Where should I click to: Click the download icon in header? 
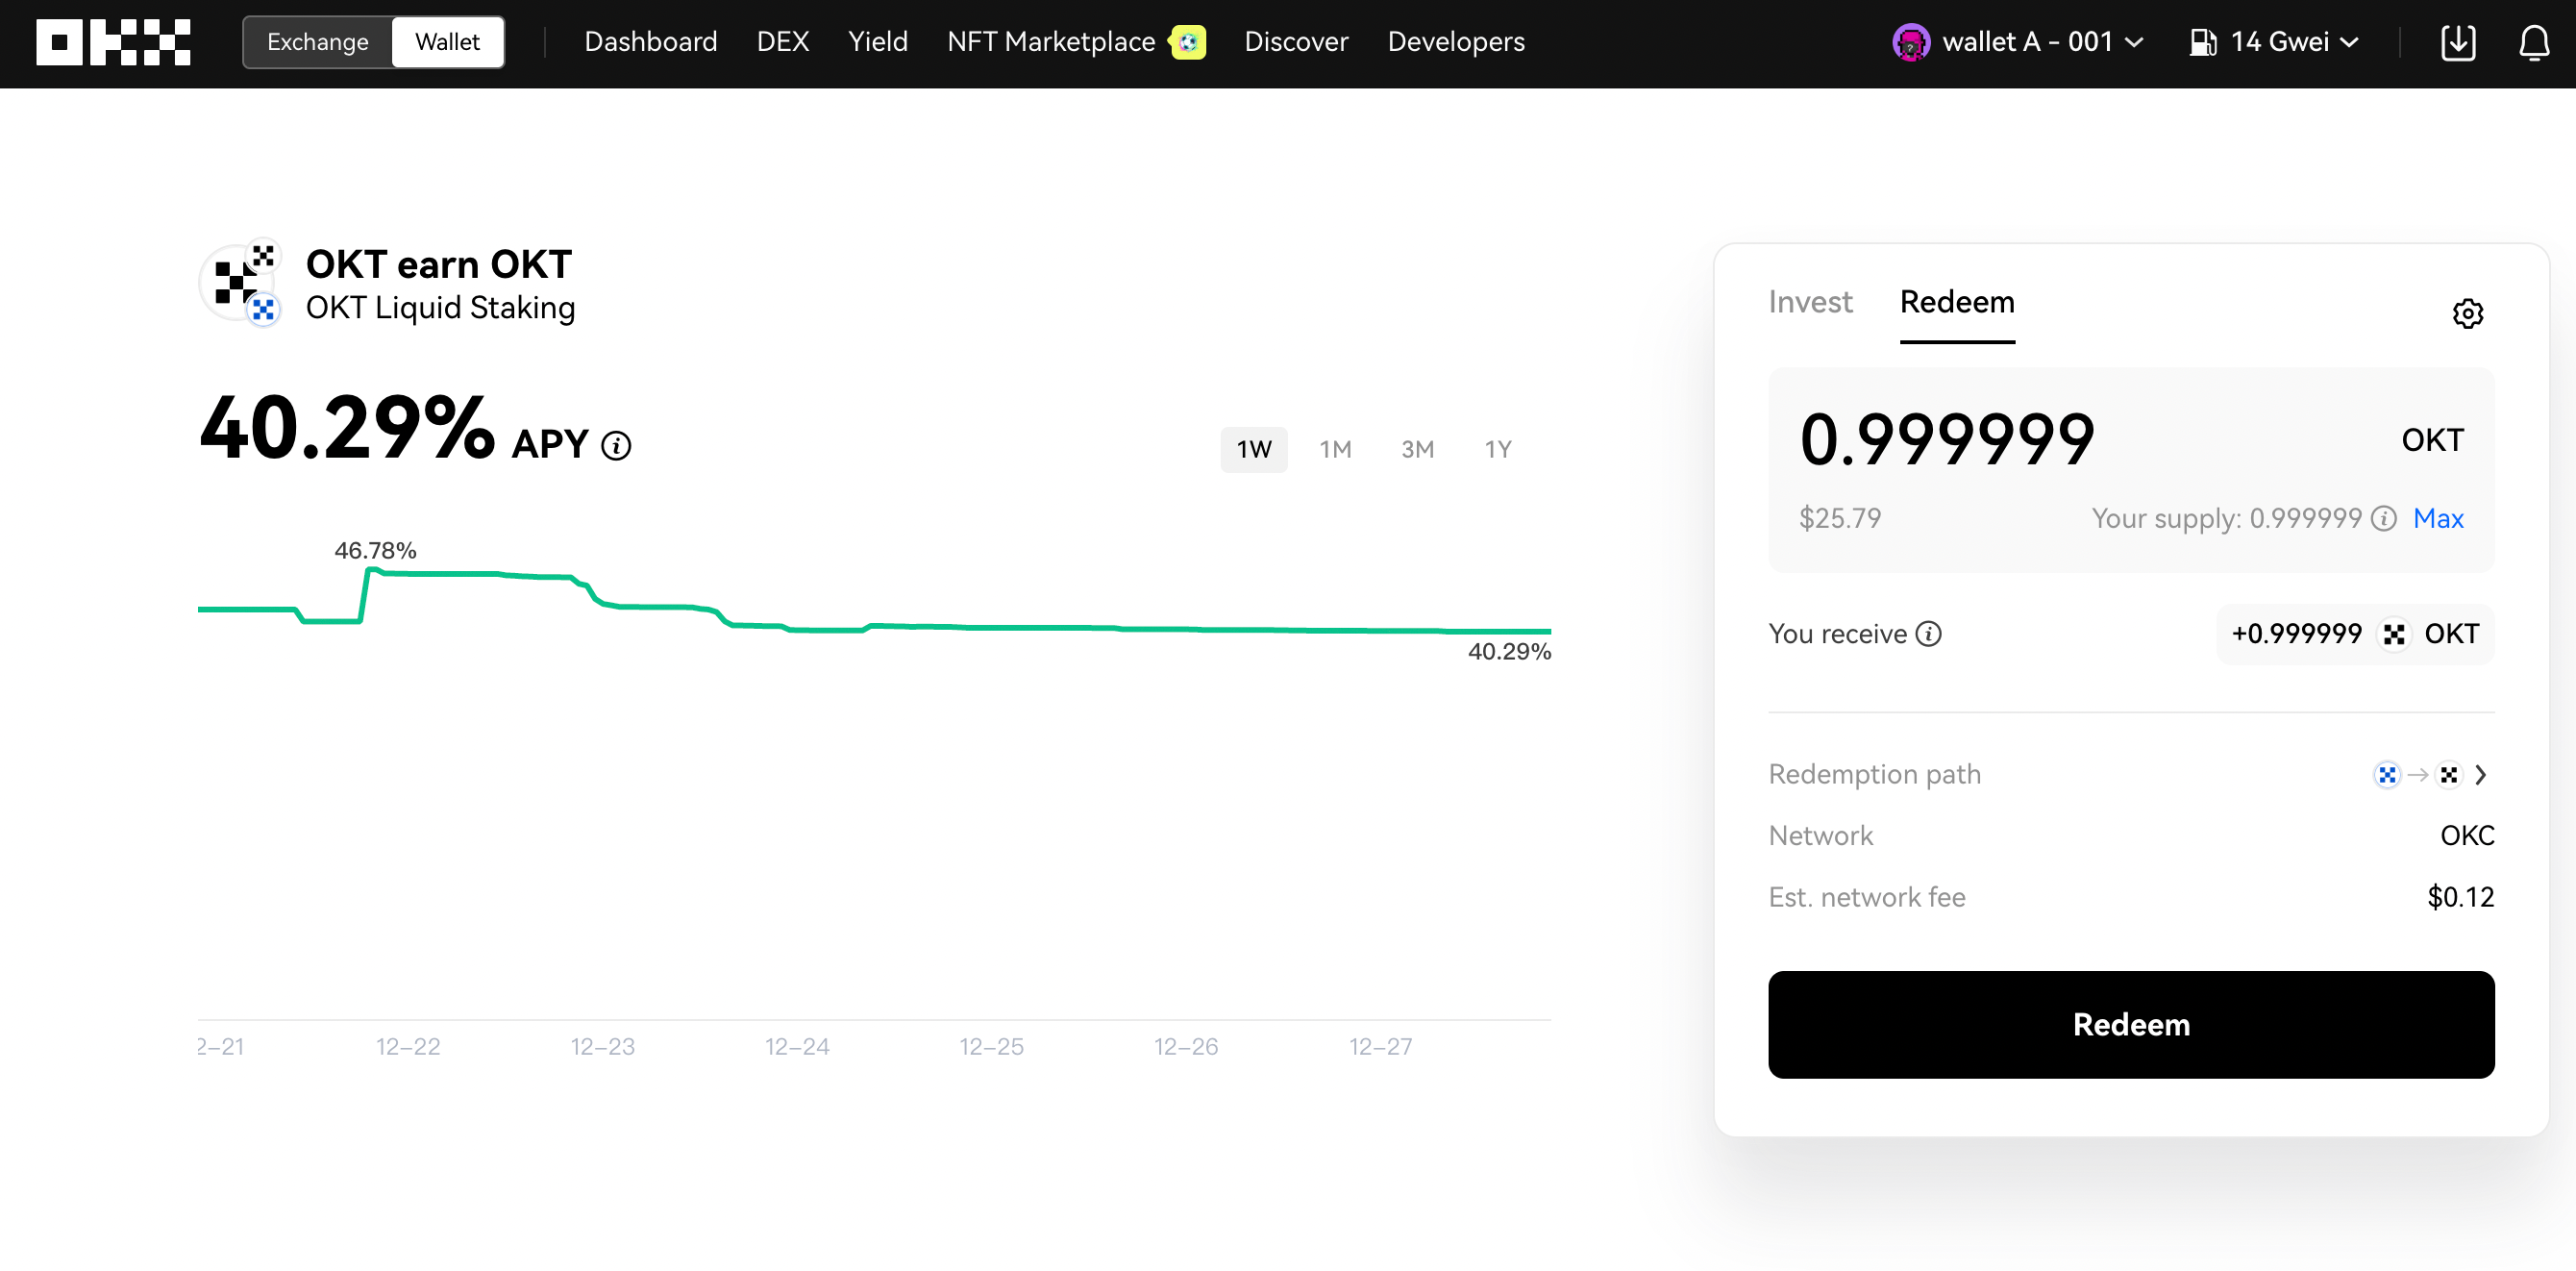(2457, 42)
